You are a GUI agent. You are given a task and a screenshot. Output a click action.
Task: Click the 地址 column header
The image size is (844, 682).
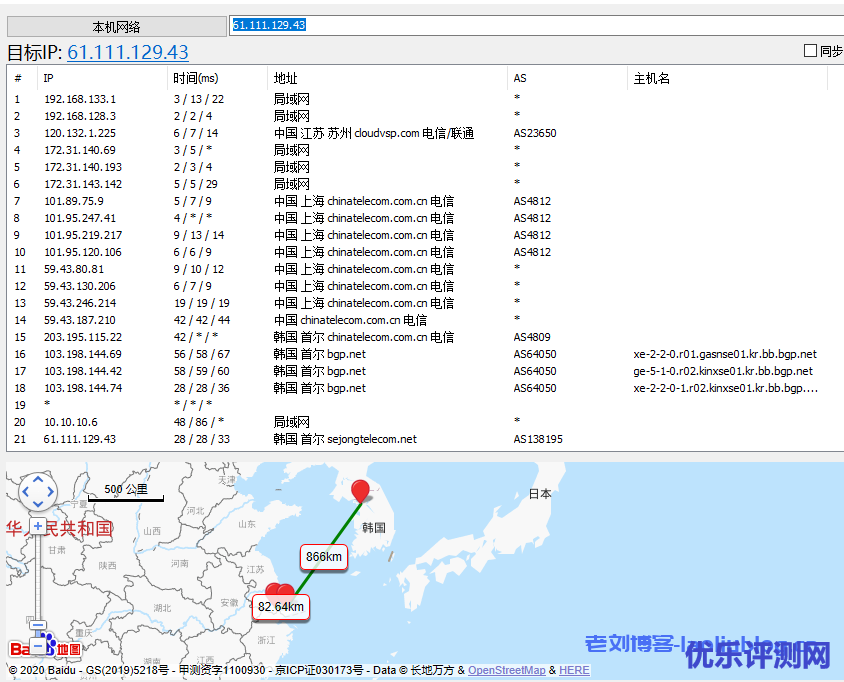(286, 78)
